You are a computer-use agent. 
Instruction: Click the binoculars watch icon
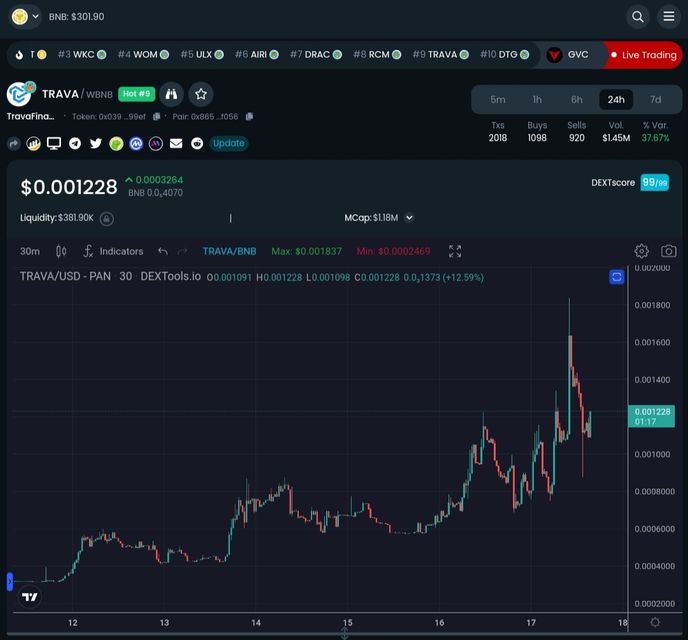[171, 94]
